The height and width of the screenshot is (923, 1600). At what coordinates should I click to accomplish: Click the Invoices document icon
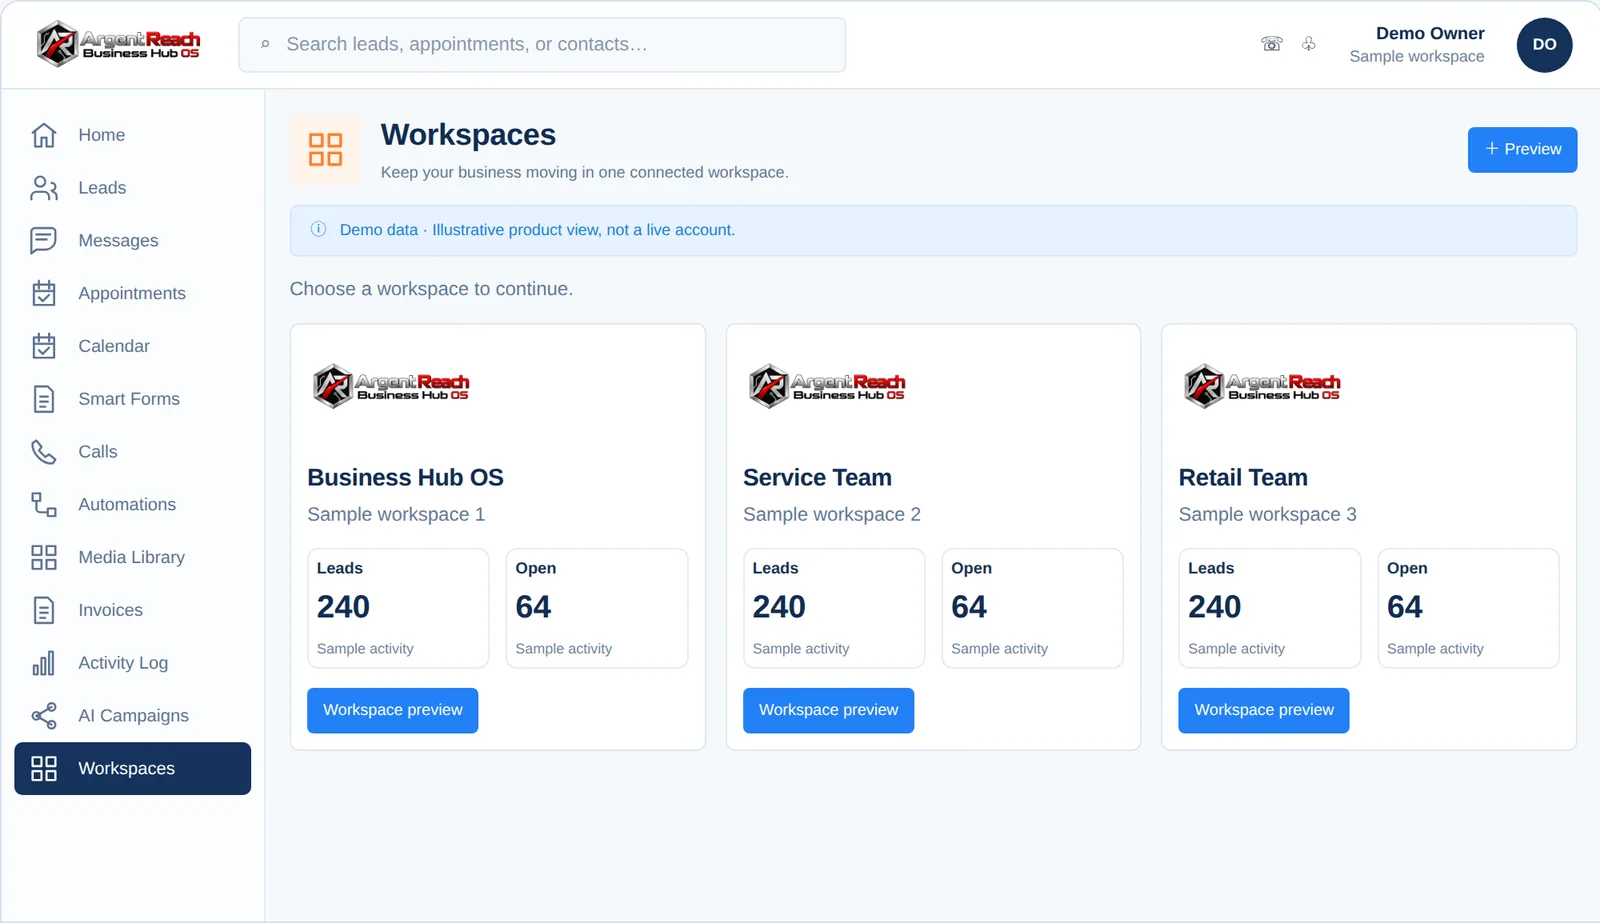(44, 610)
